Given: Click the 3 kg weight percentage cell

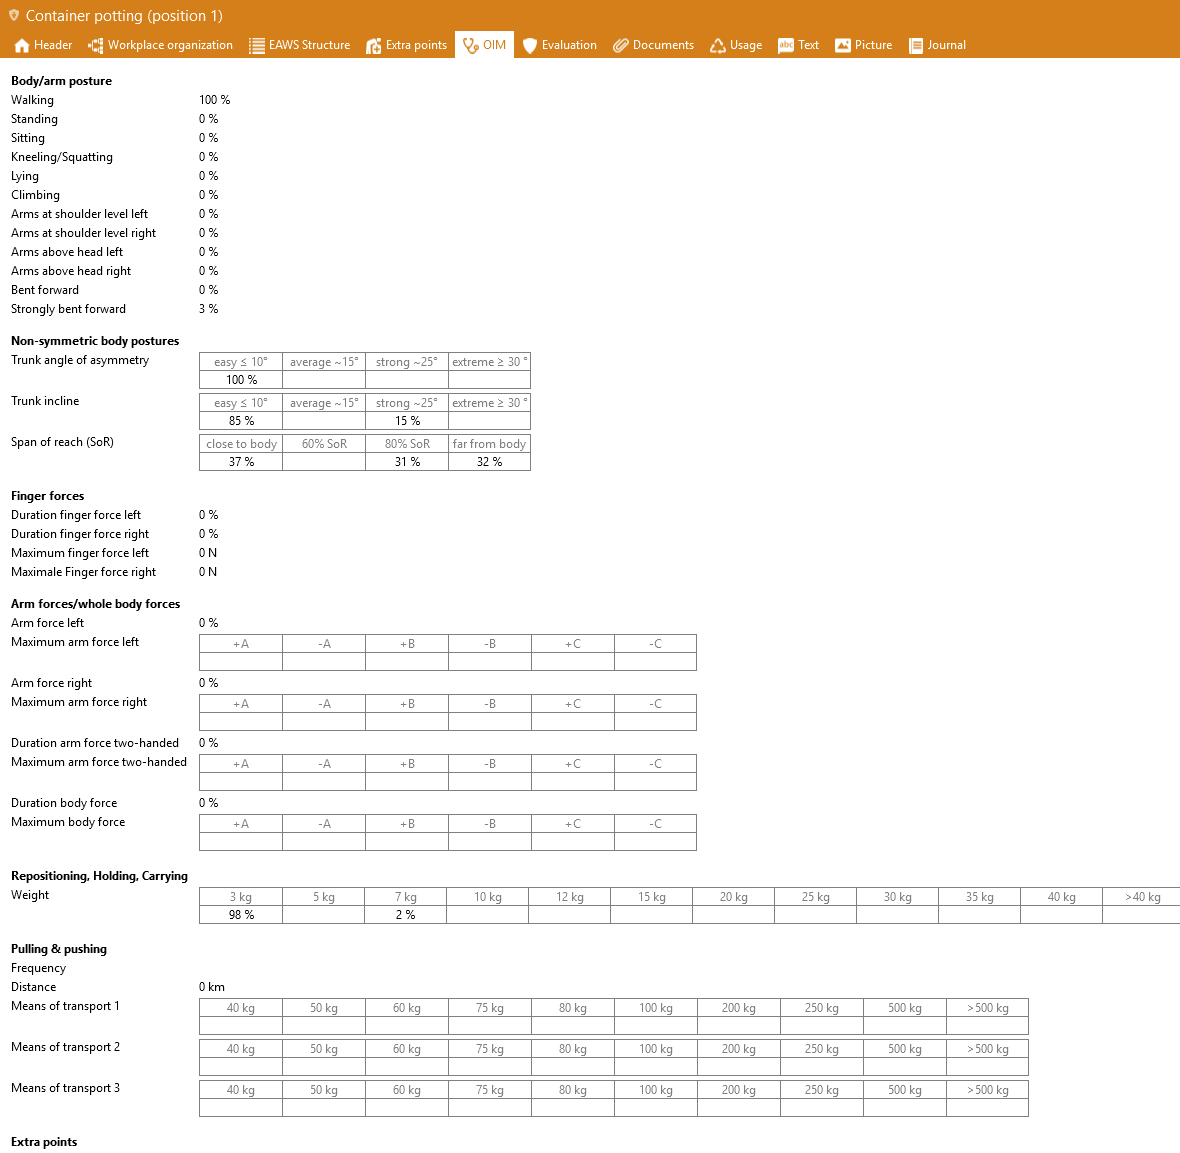Looking at the screenshot, I should click(x=241, y=915).
